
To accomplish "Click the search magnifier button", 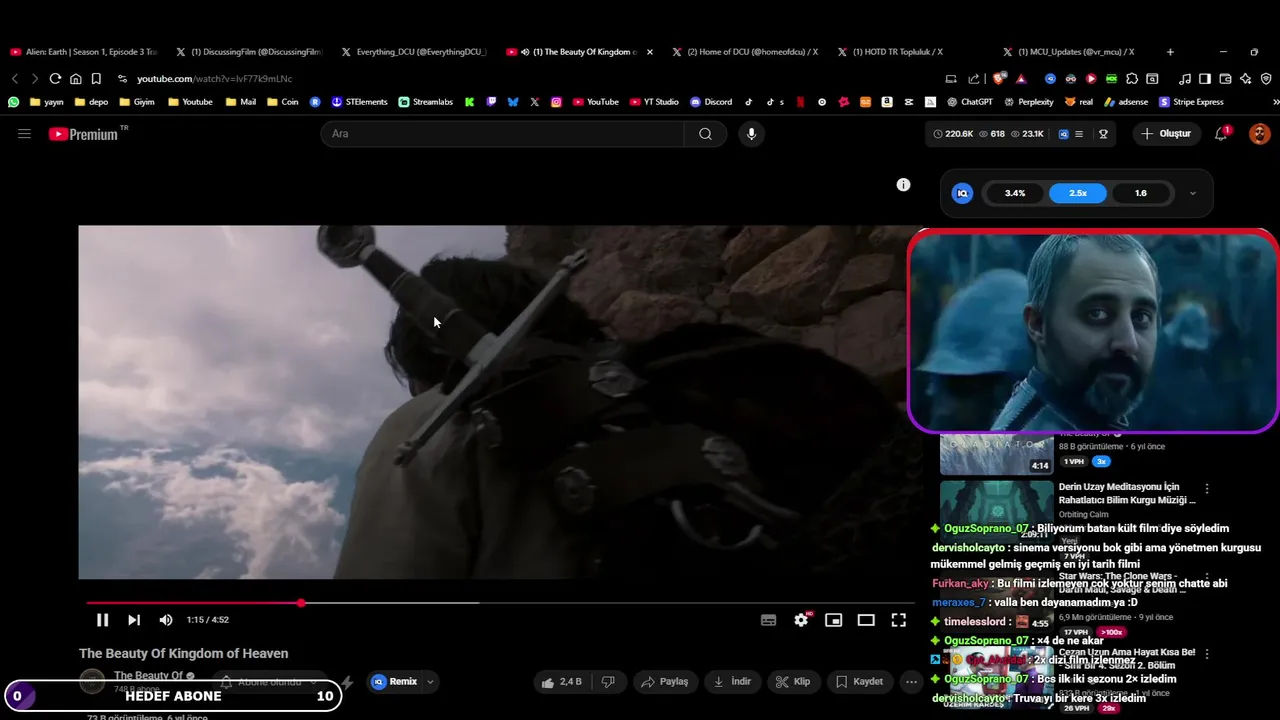I will pos(705,134).
